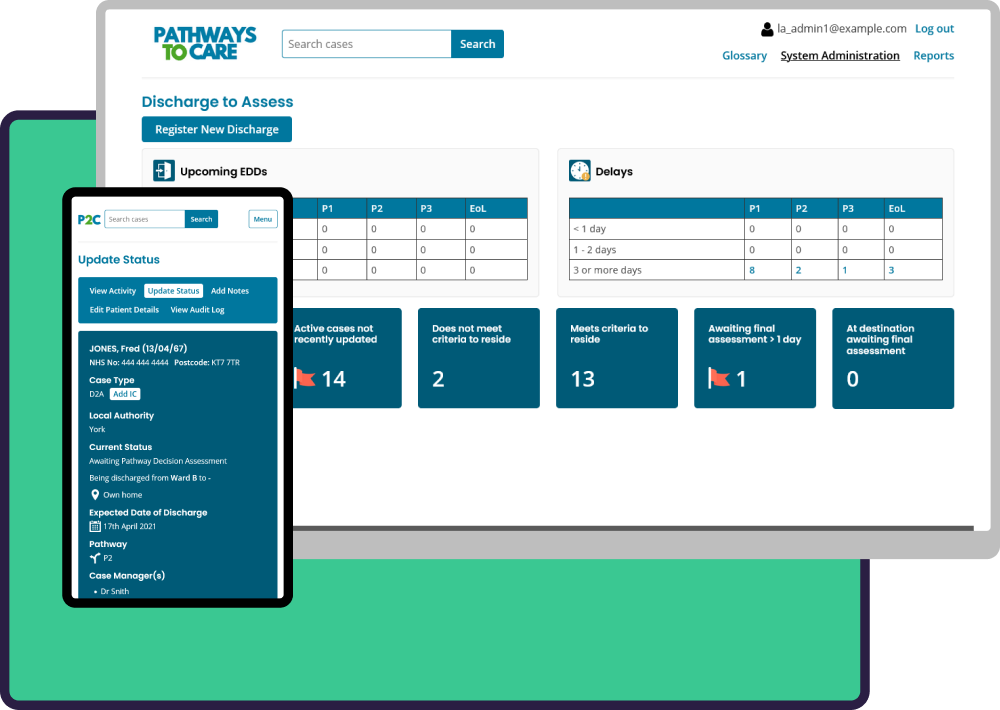Click the Delays clock icon

tap(580, 171)
